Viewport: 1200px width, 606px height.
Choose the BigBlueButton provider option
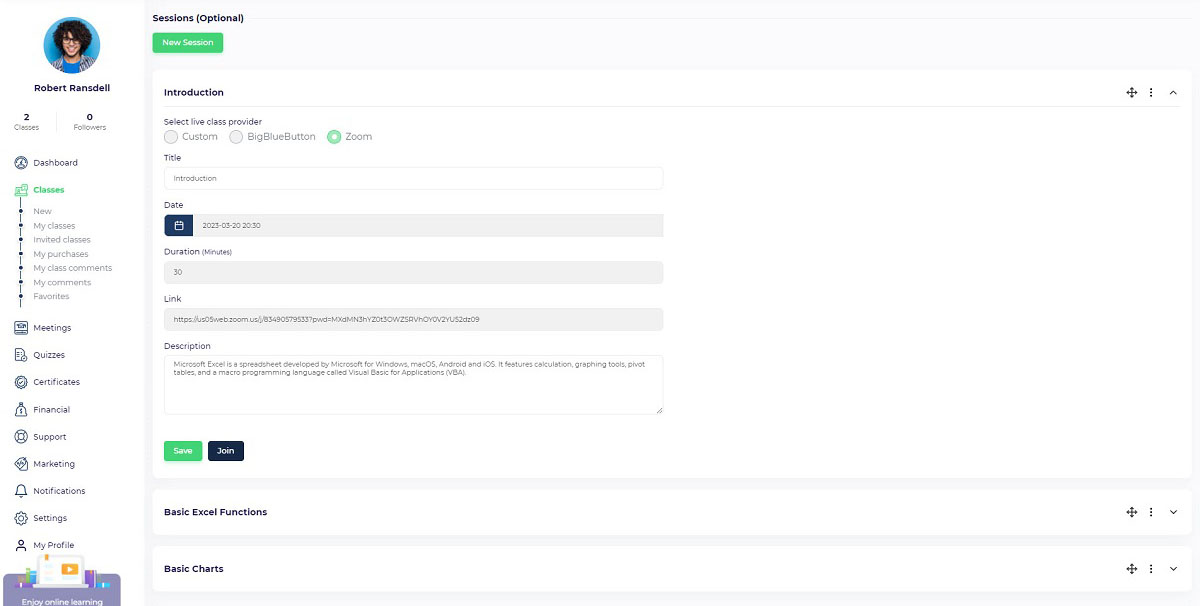pos(236,137)
